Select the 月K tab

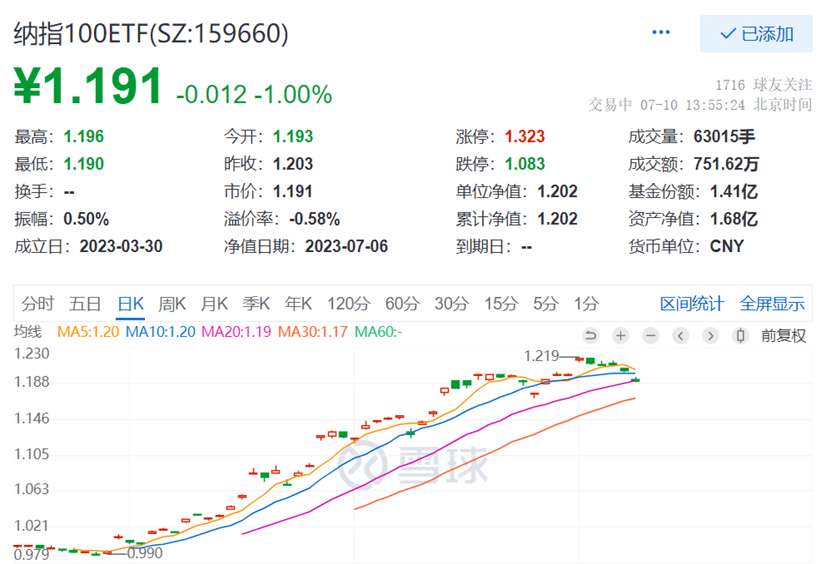[214, 304]
